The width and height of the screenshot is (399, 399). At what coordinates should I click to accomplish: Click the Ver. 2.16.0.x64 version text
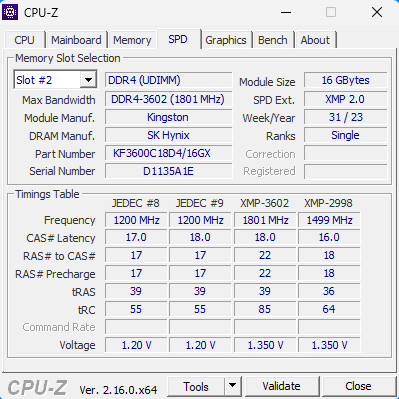point(118,390)
